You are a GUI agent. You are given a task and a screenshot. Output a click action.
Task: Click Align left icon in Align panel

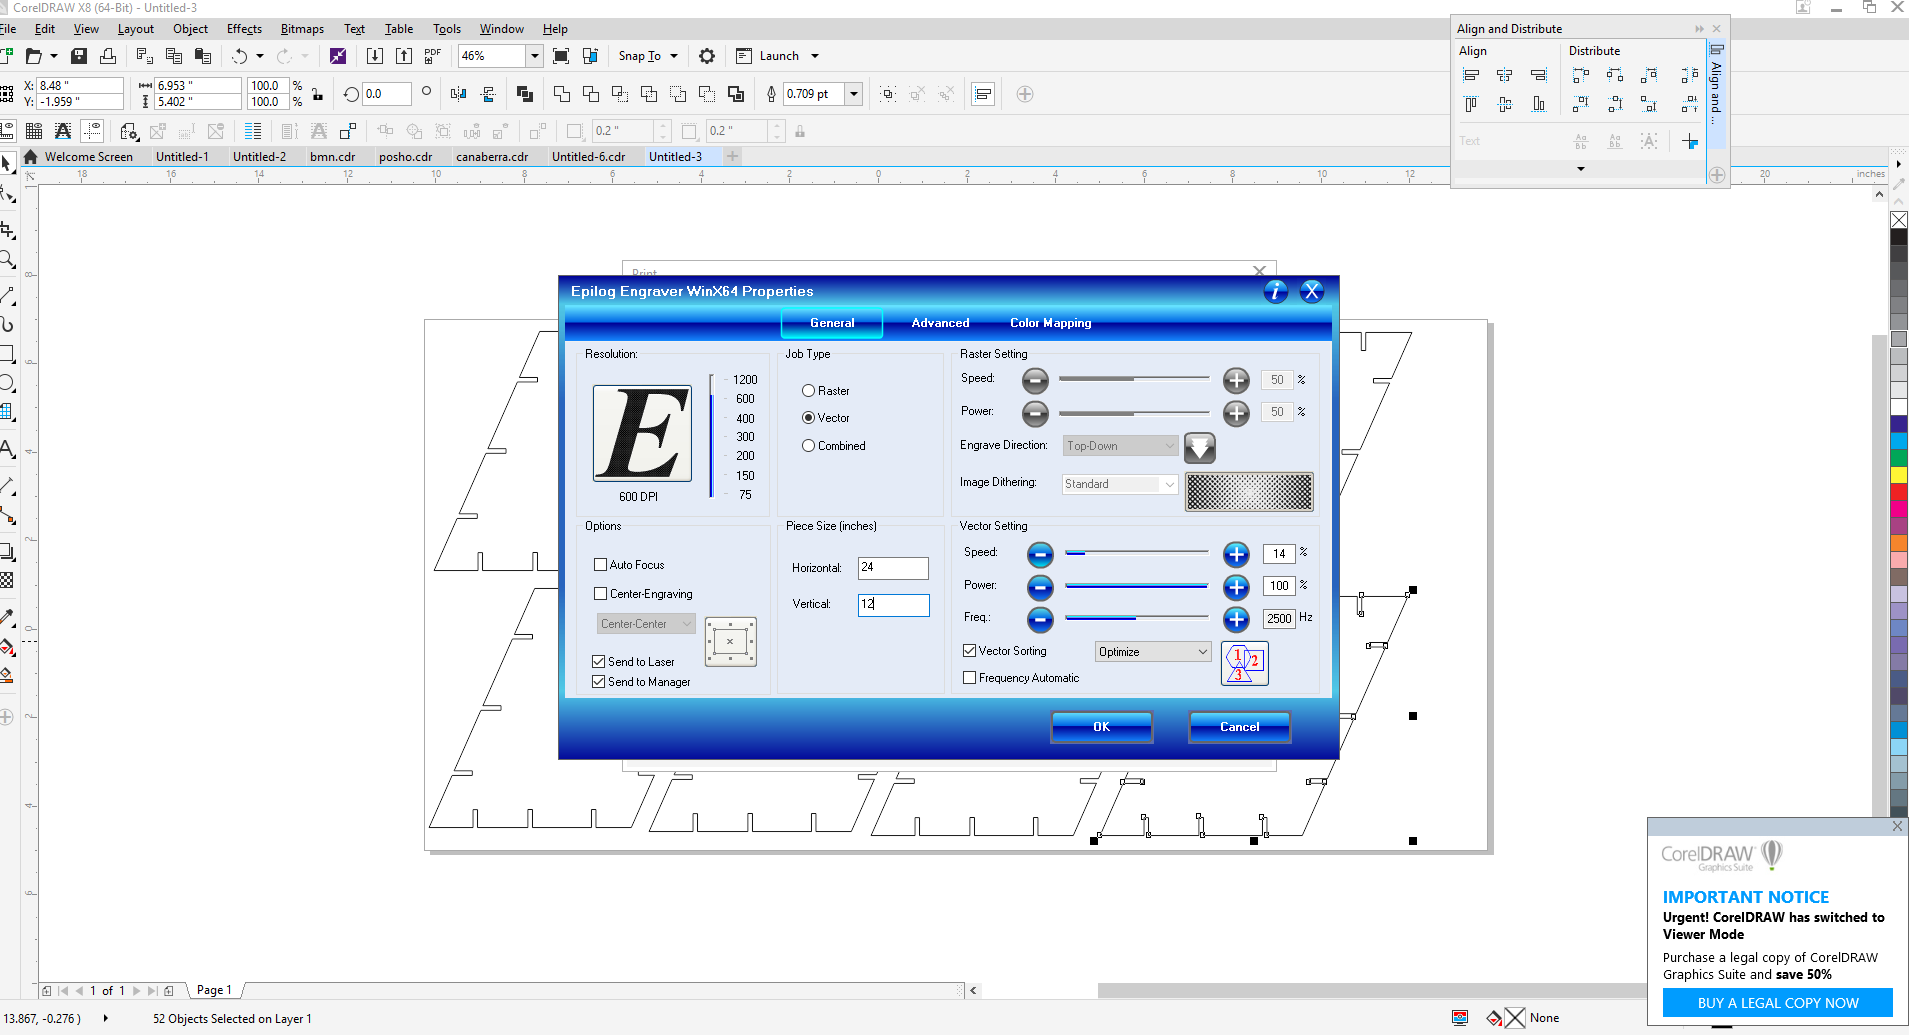[x=1471, y=75]
